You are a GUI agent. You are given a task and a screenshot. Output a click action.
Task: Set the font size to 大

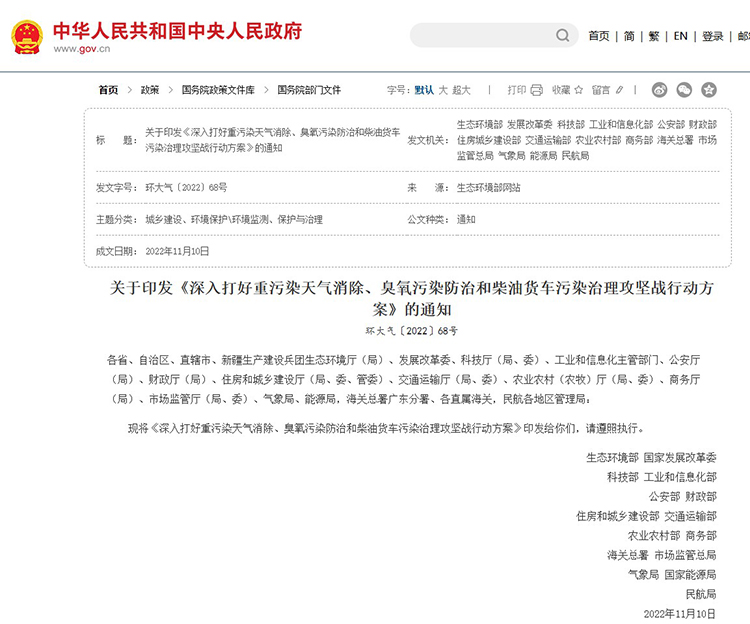[443, 90]
